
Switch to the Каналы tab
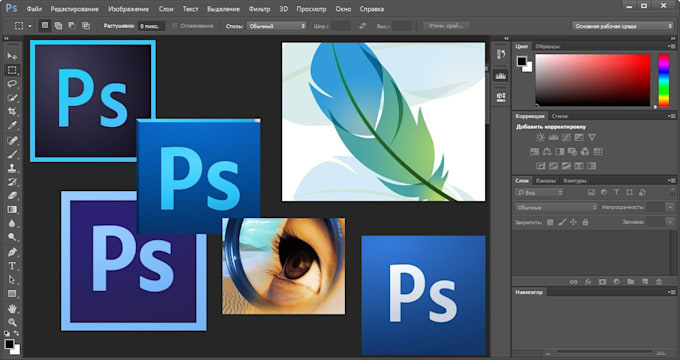(x=546, y=181)
